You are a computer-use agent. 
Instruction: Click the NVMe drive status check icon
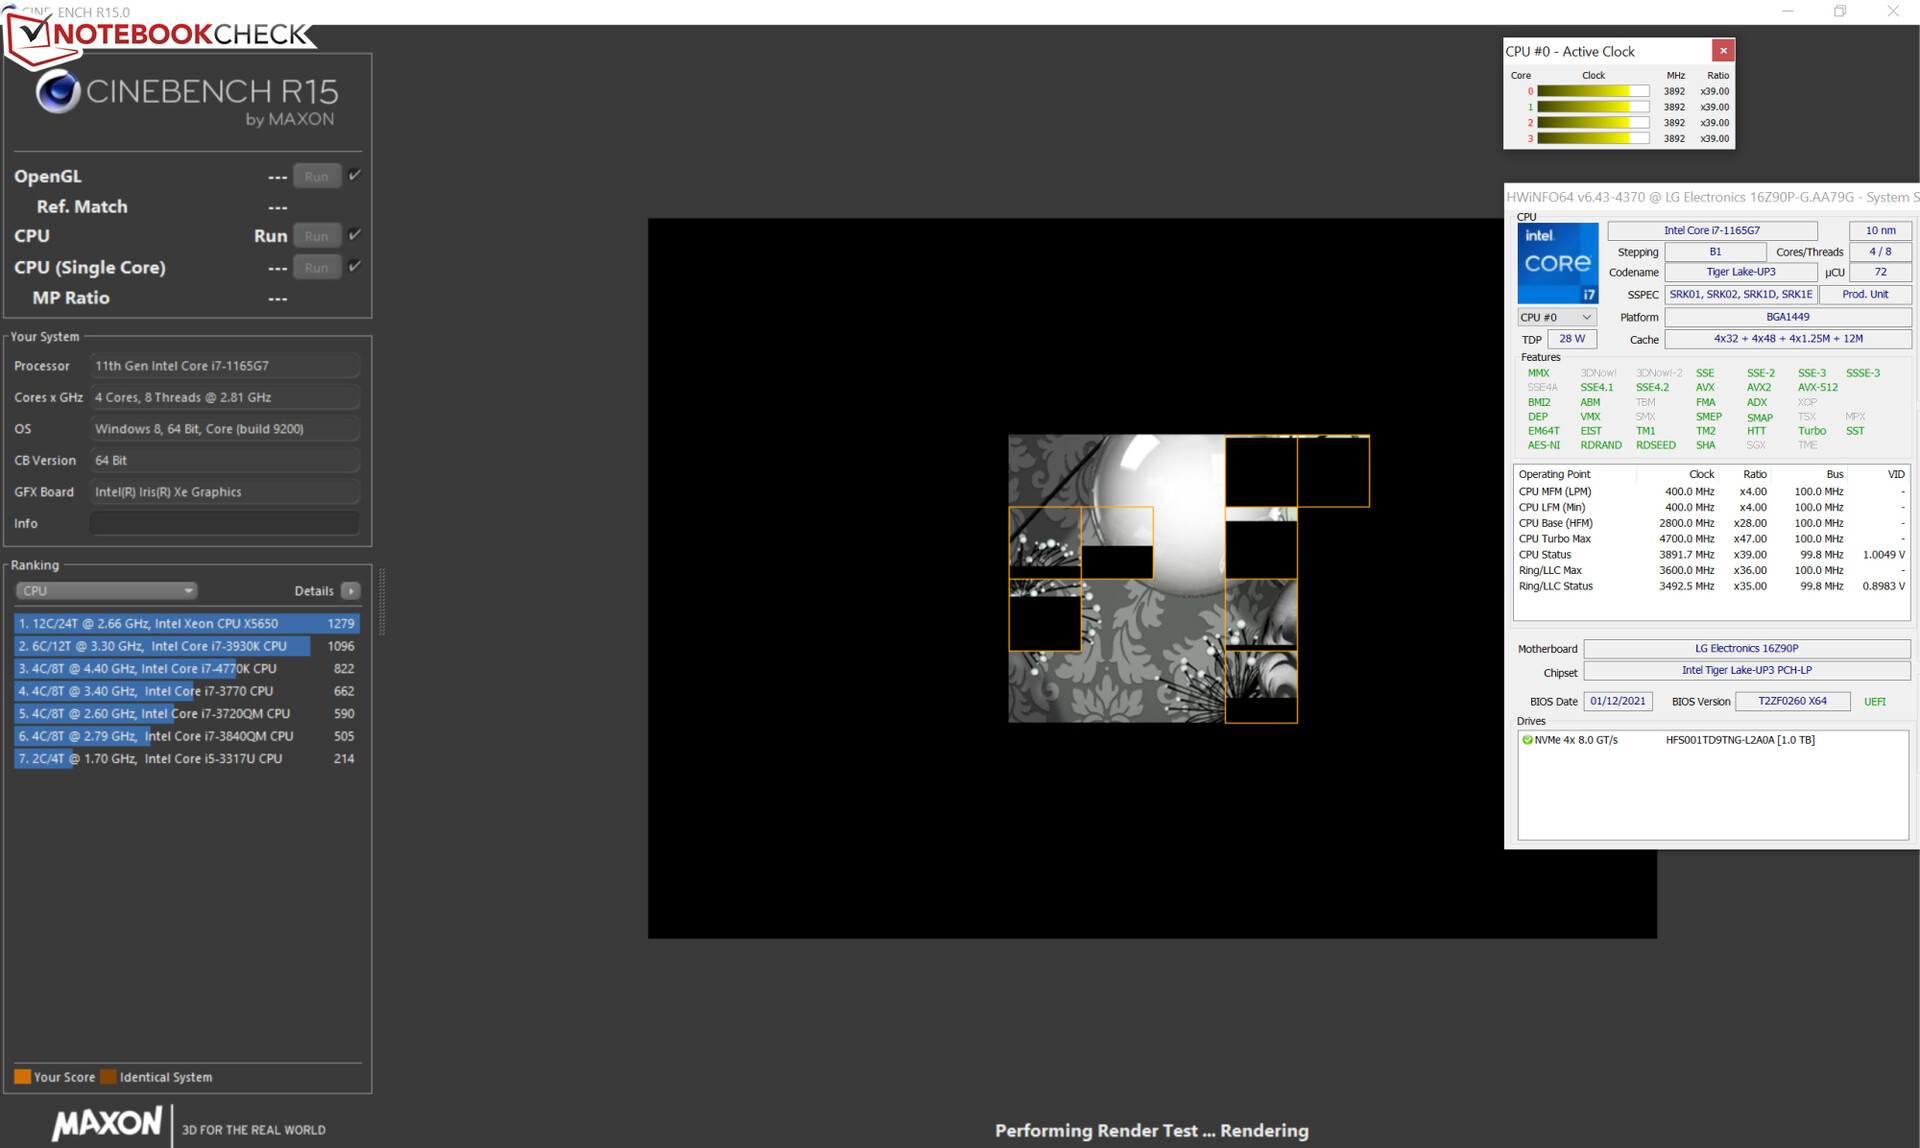coord(1527,740)
